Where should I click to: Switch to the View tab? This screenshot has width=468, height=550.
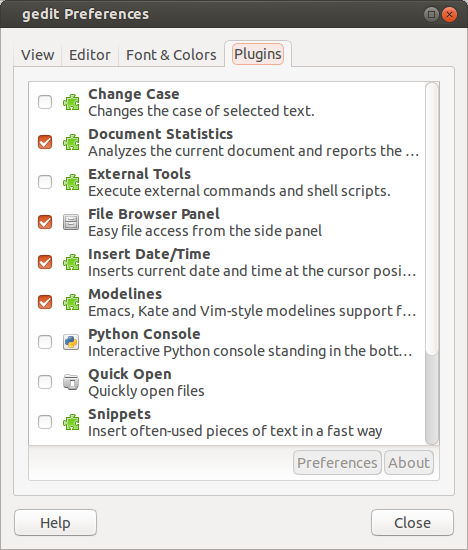(x=38, y=55)
